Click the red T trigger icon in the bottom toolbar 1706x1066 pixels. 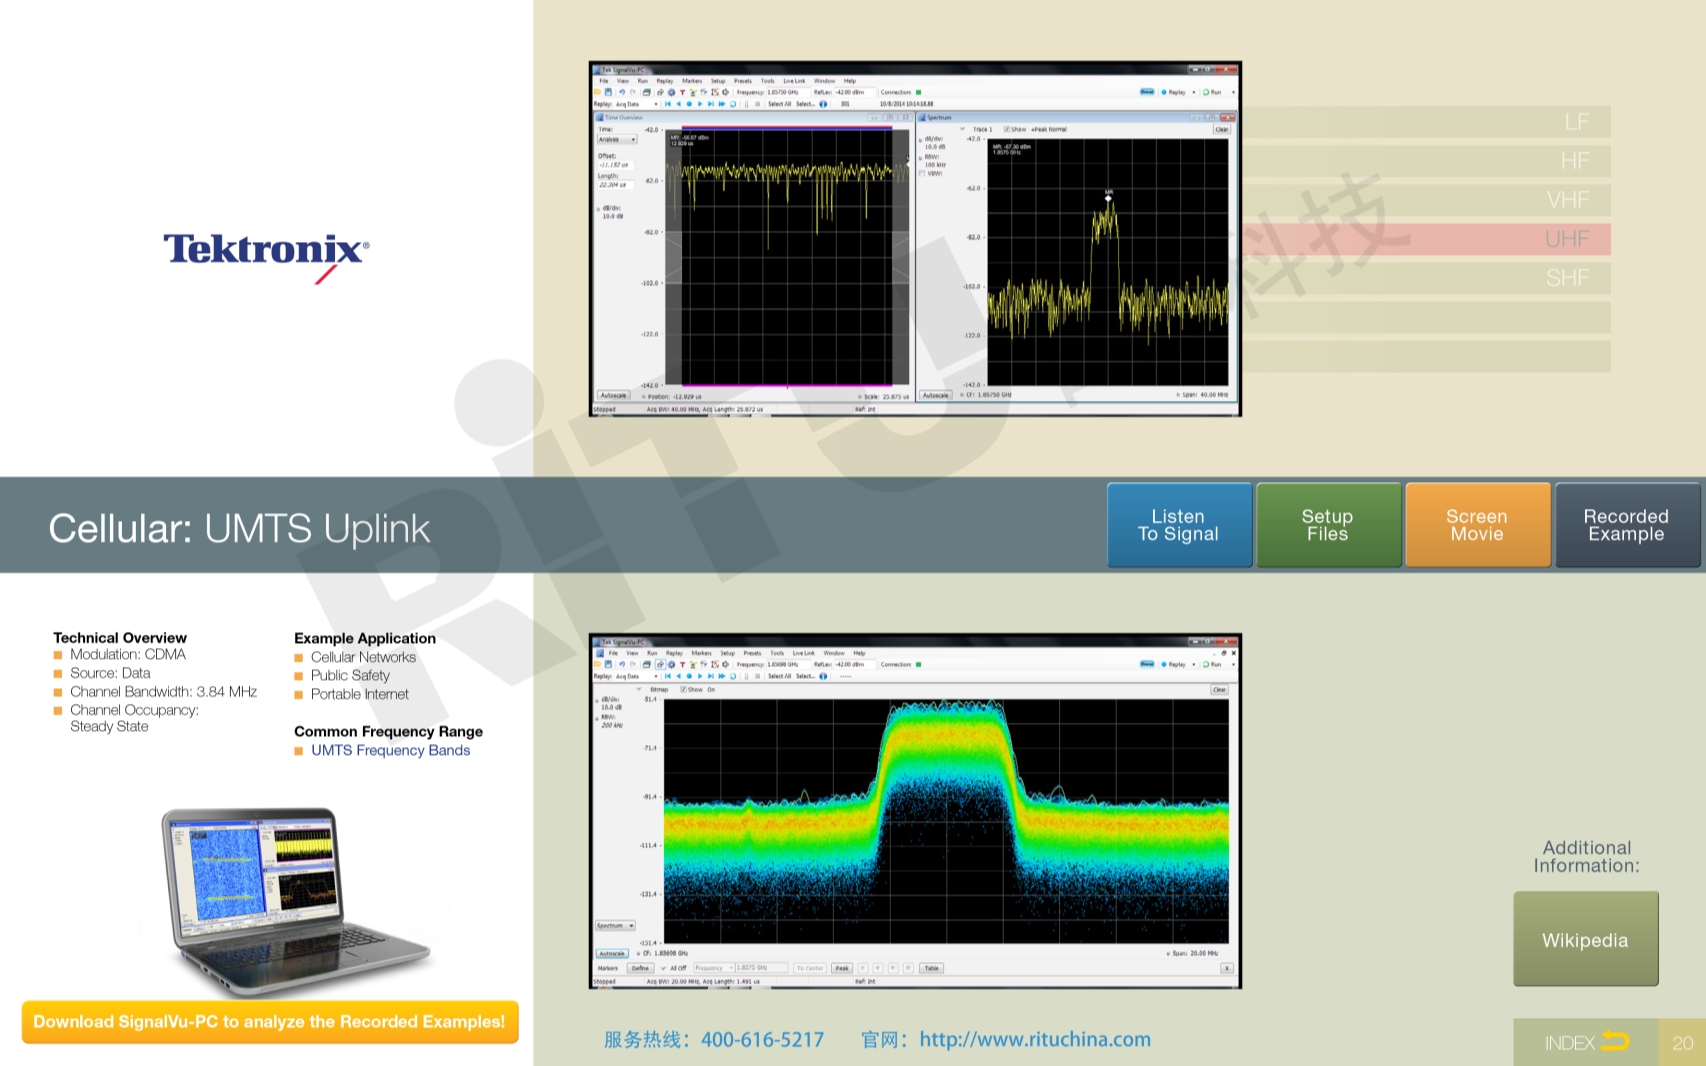click(682, 664)
